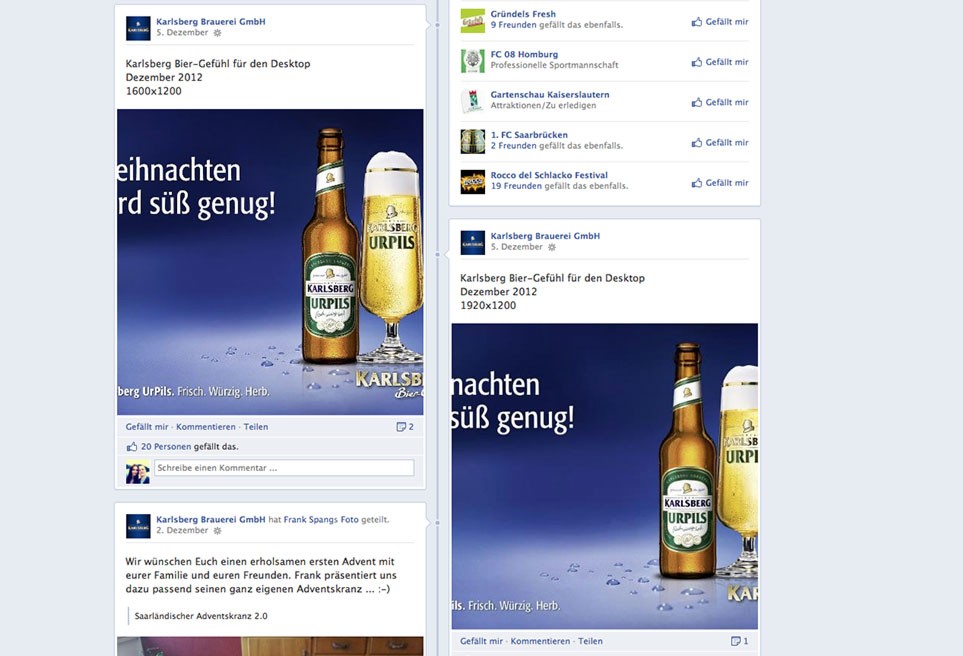
Task: Click Teilen under the 1600x1200 post
Action: [x=255, y=427]
